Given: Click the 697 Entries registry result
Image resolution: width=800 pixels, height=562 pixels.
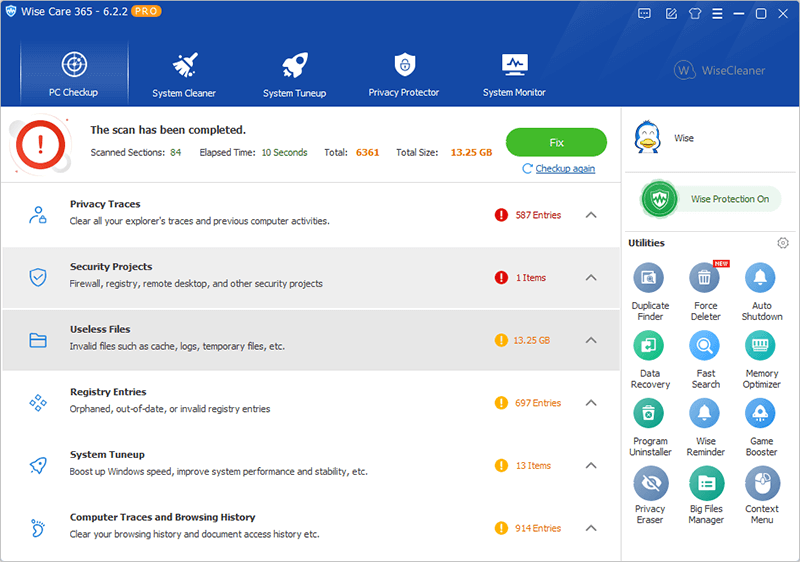Looking at the screenshot, I should coord(538,403).
